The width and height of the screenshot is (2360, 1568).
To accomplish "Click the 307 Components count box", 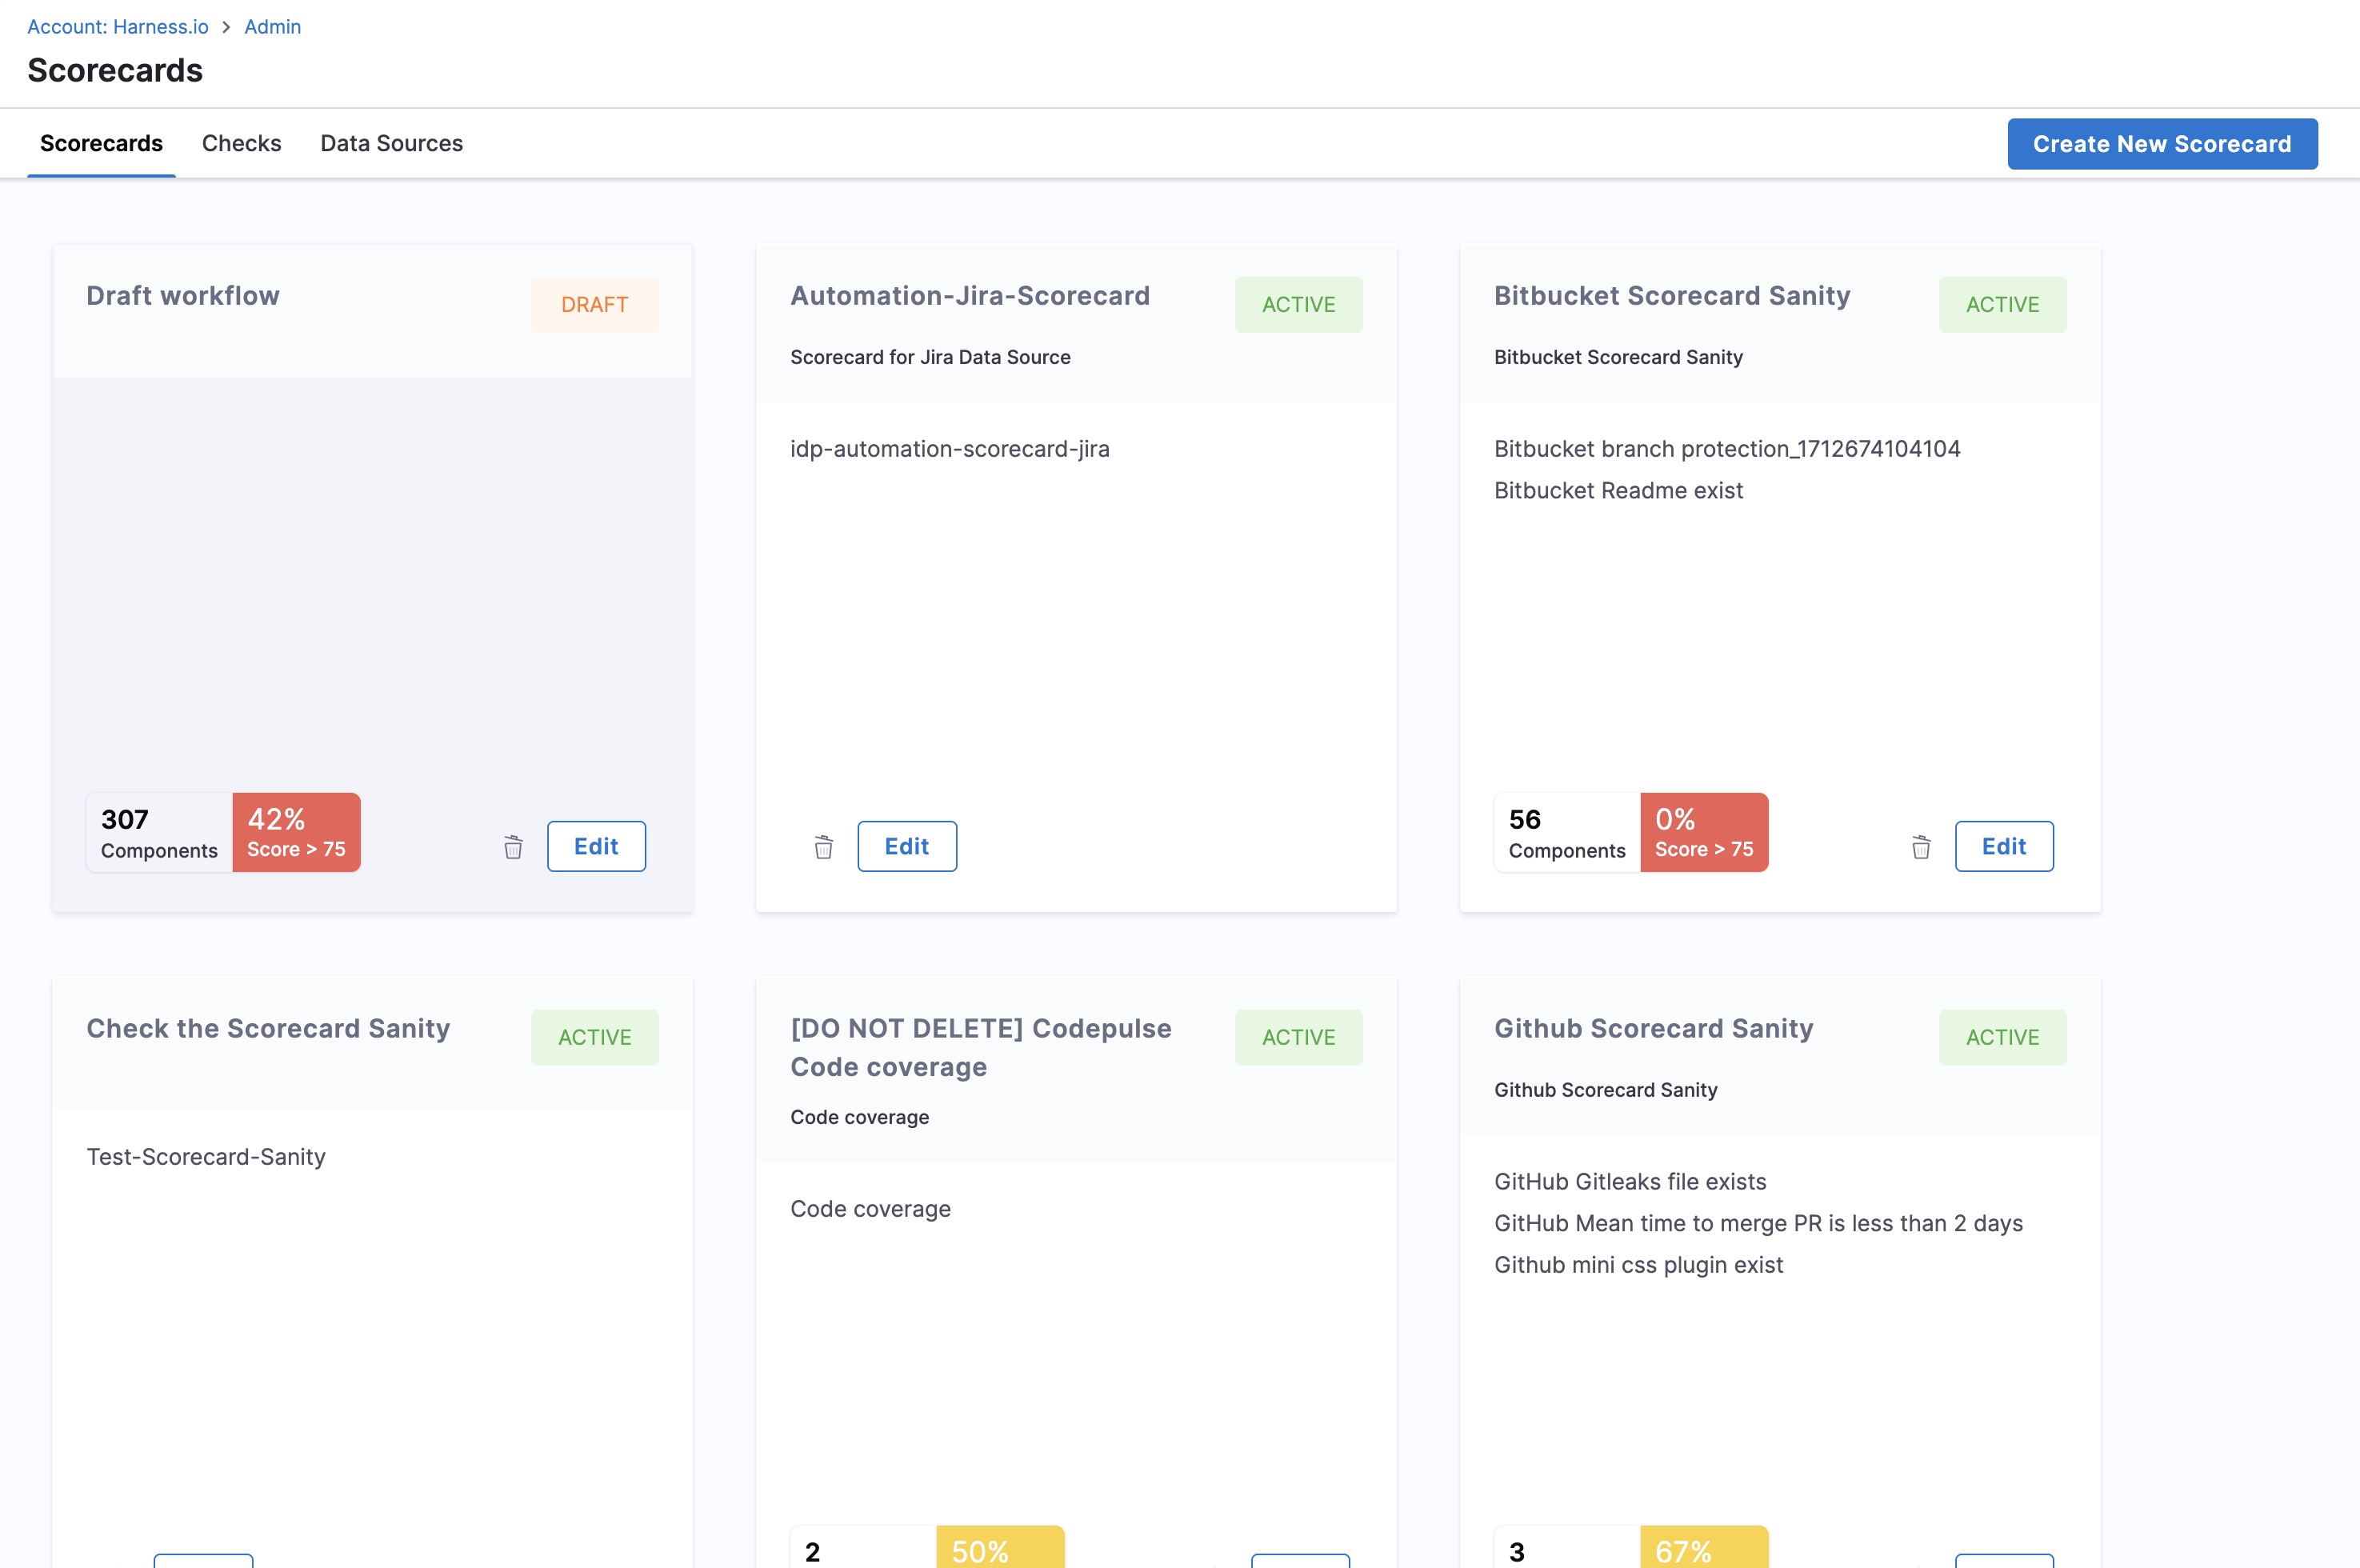I will [x=159, y=832].
